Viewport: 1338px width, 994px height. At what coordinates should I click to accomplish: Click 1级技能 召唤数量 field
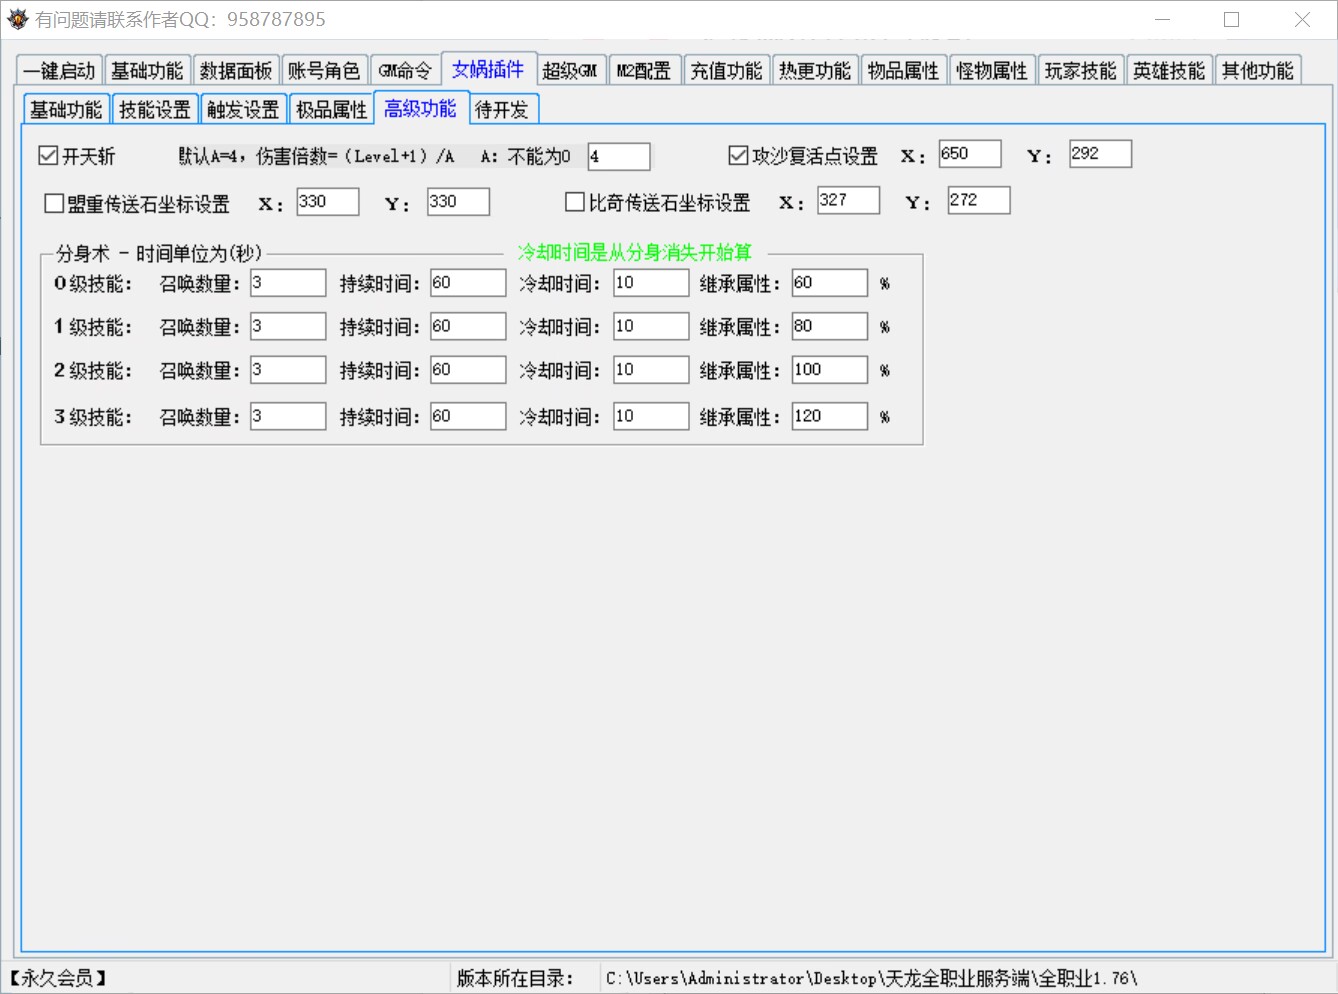tap(288, 326)
